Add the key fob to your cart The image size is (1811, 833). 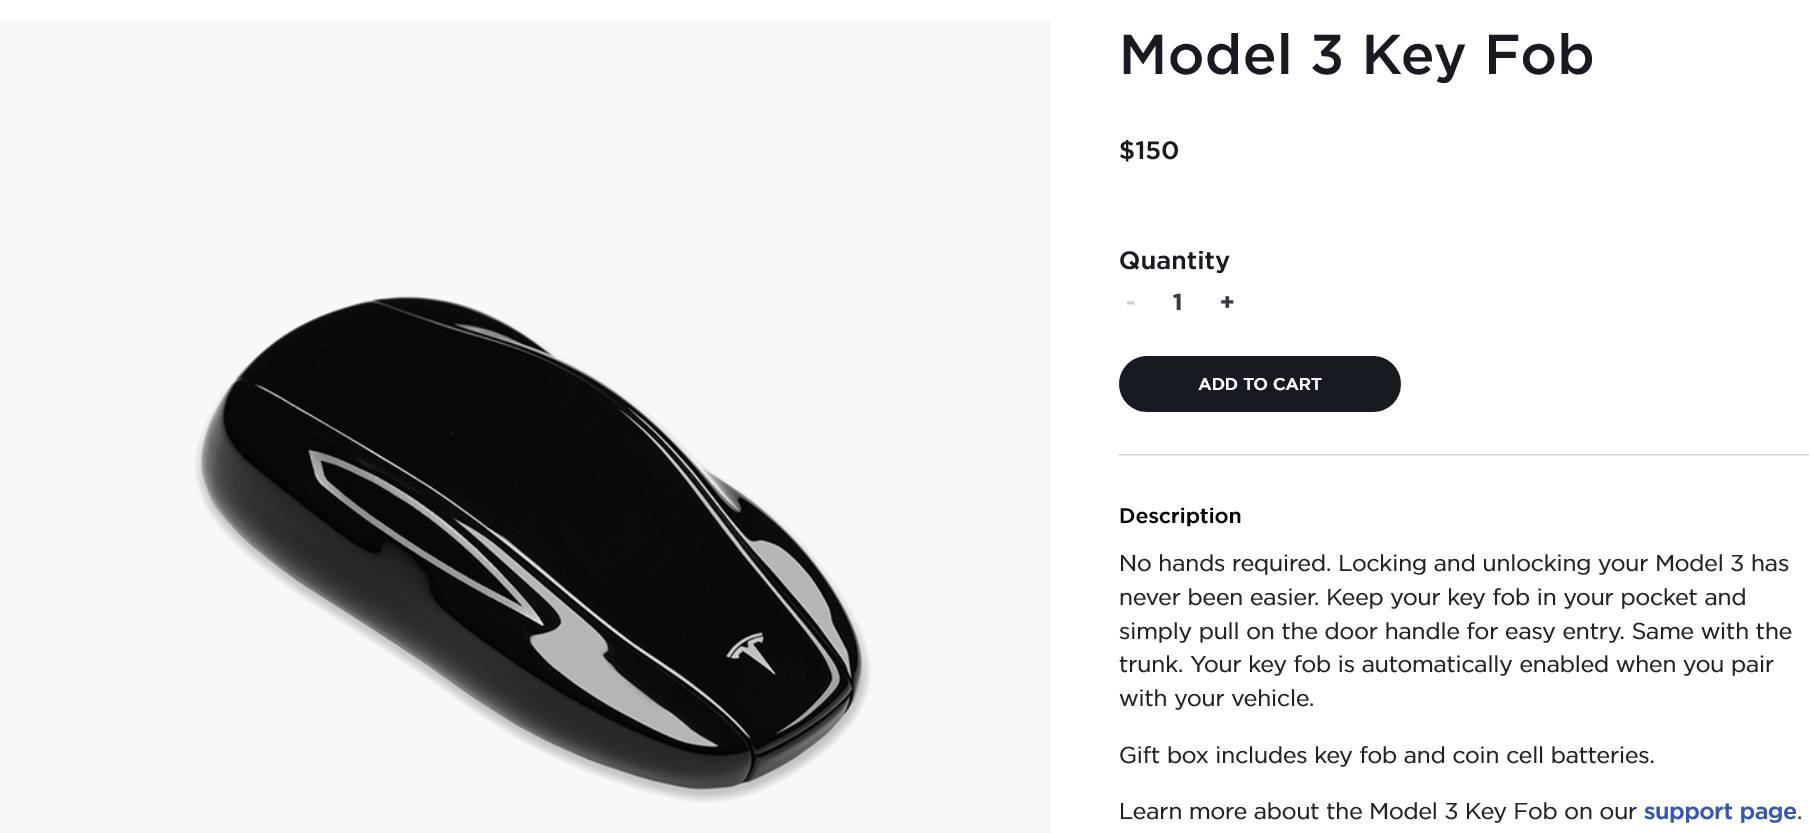pyautogui.click(x=1259, y=383)
